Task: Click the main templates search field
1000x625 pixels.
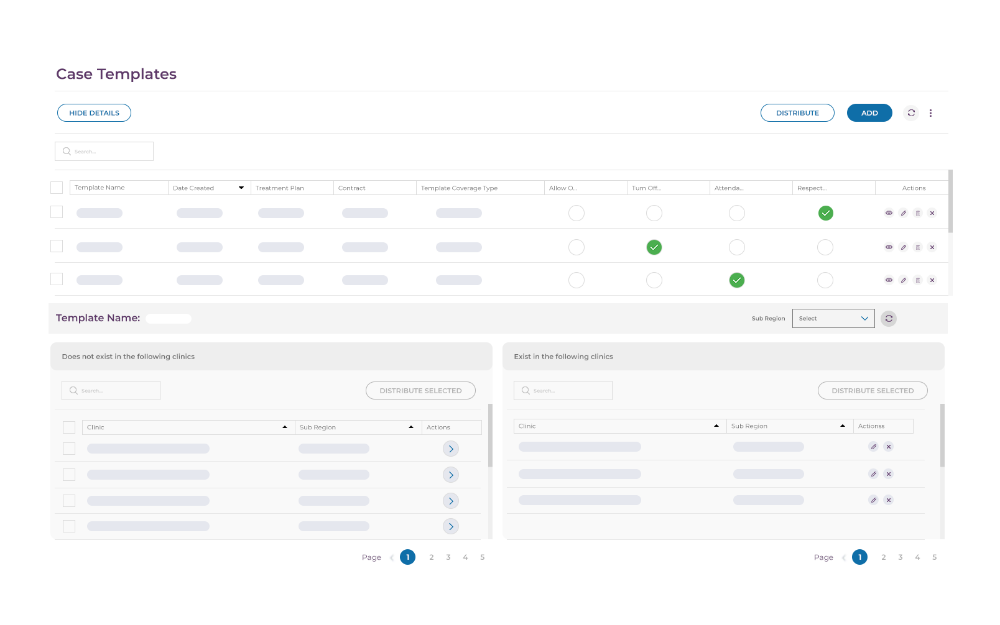Action: [x=104, y=151]
